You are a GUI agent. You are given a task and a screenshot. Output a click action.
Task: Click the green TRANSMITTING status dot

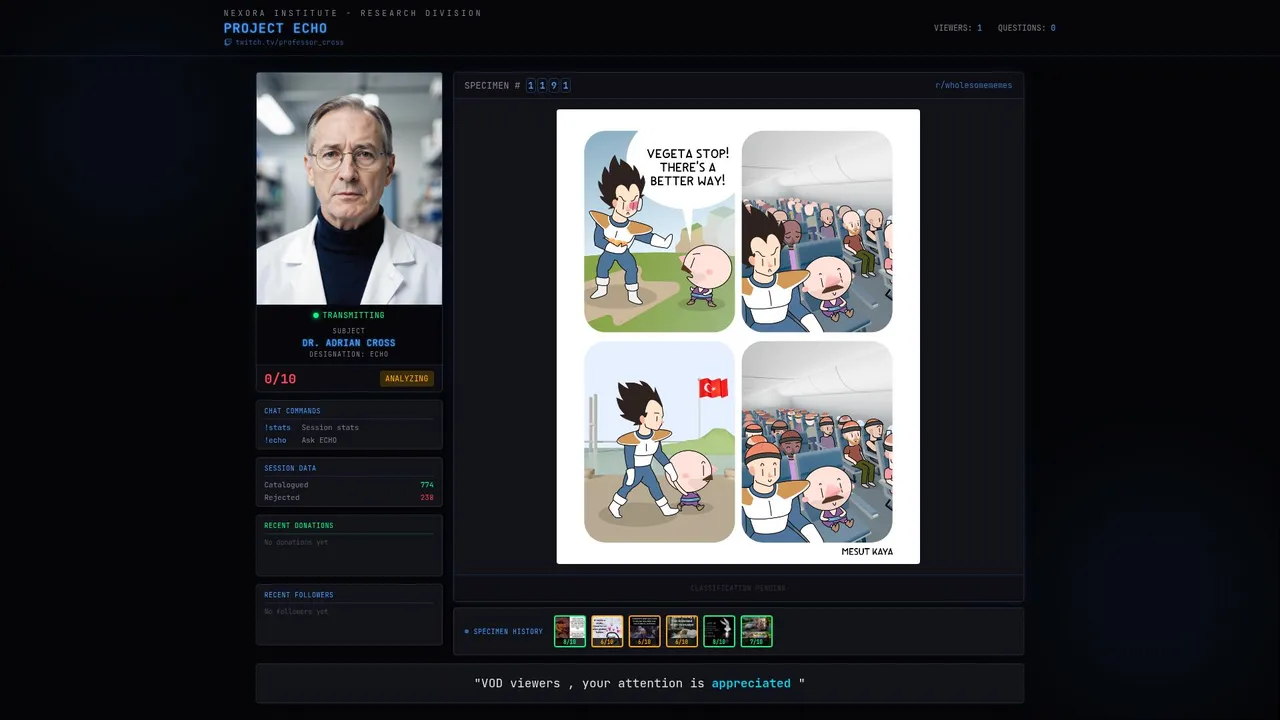click(316, 315)
